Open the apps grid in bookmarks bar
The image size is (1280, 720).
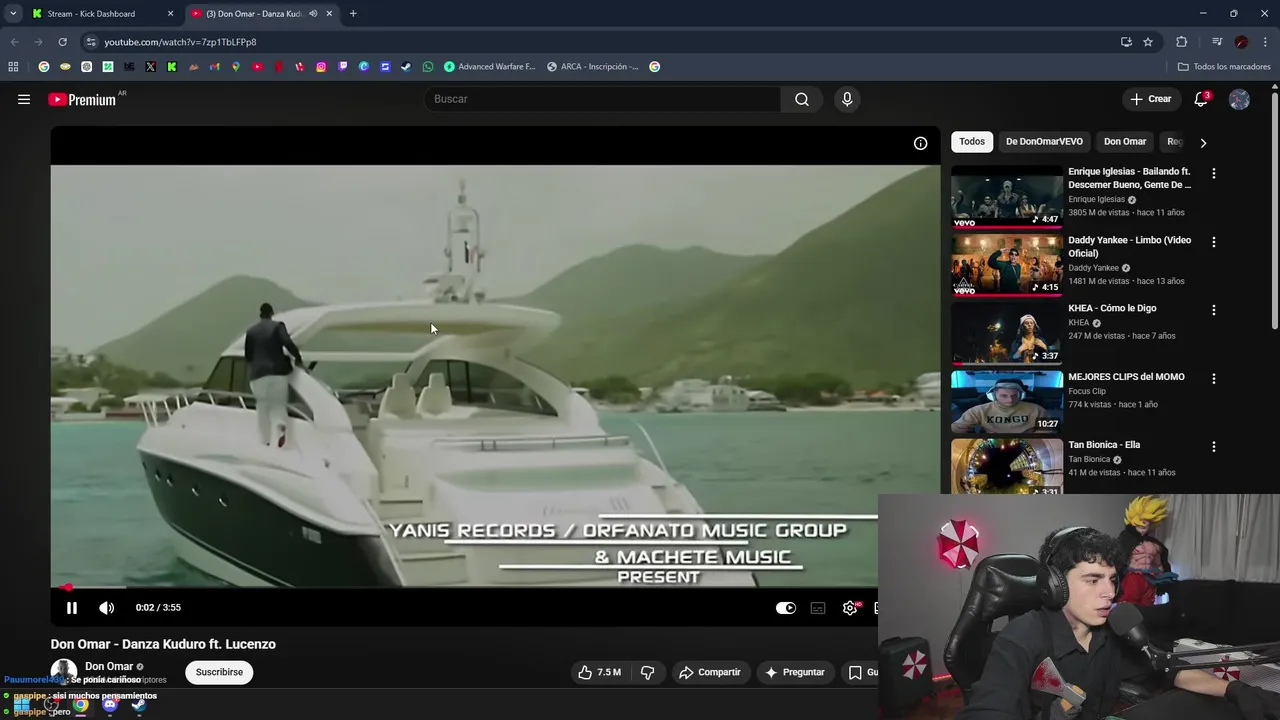click(13, 67)
